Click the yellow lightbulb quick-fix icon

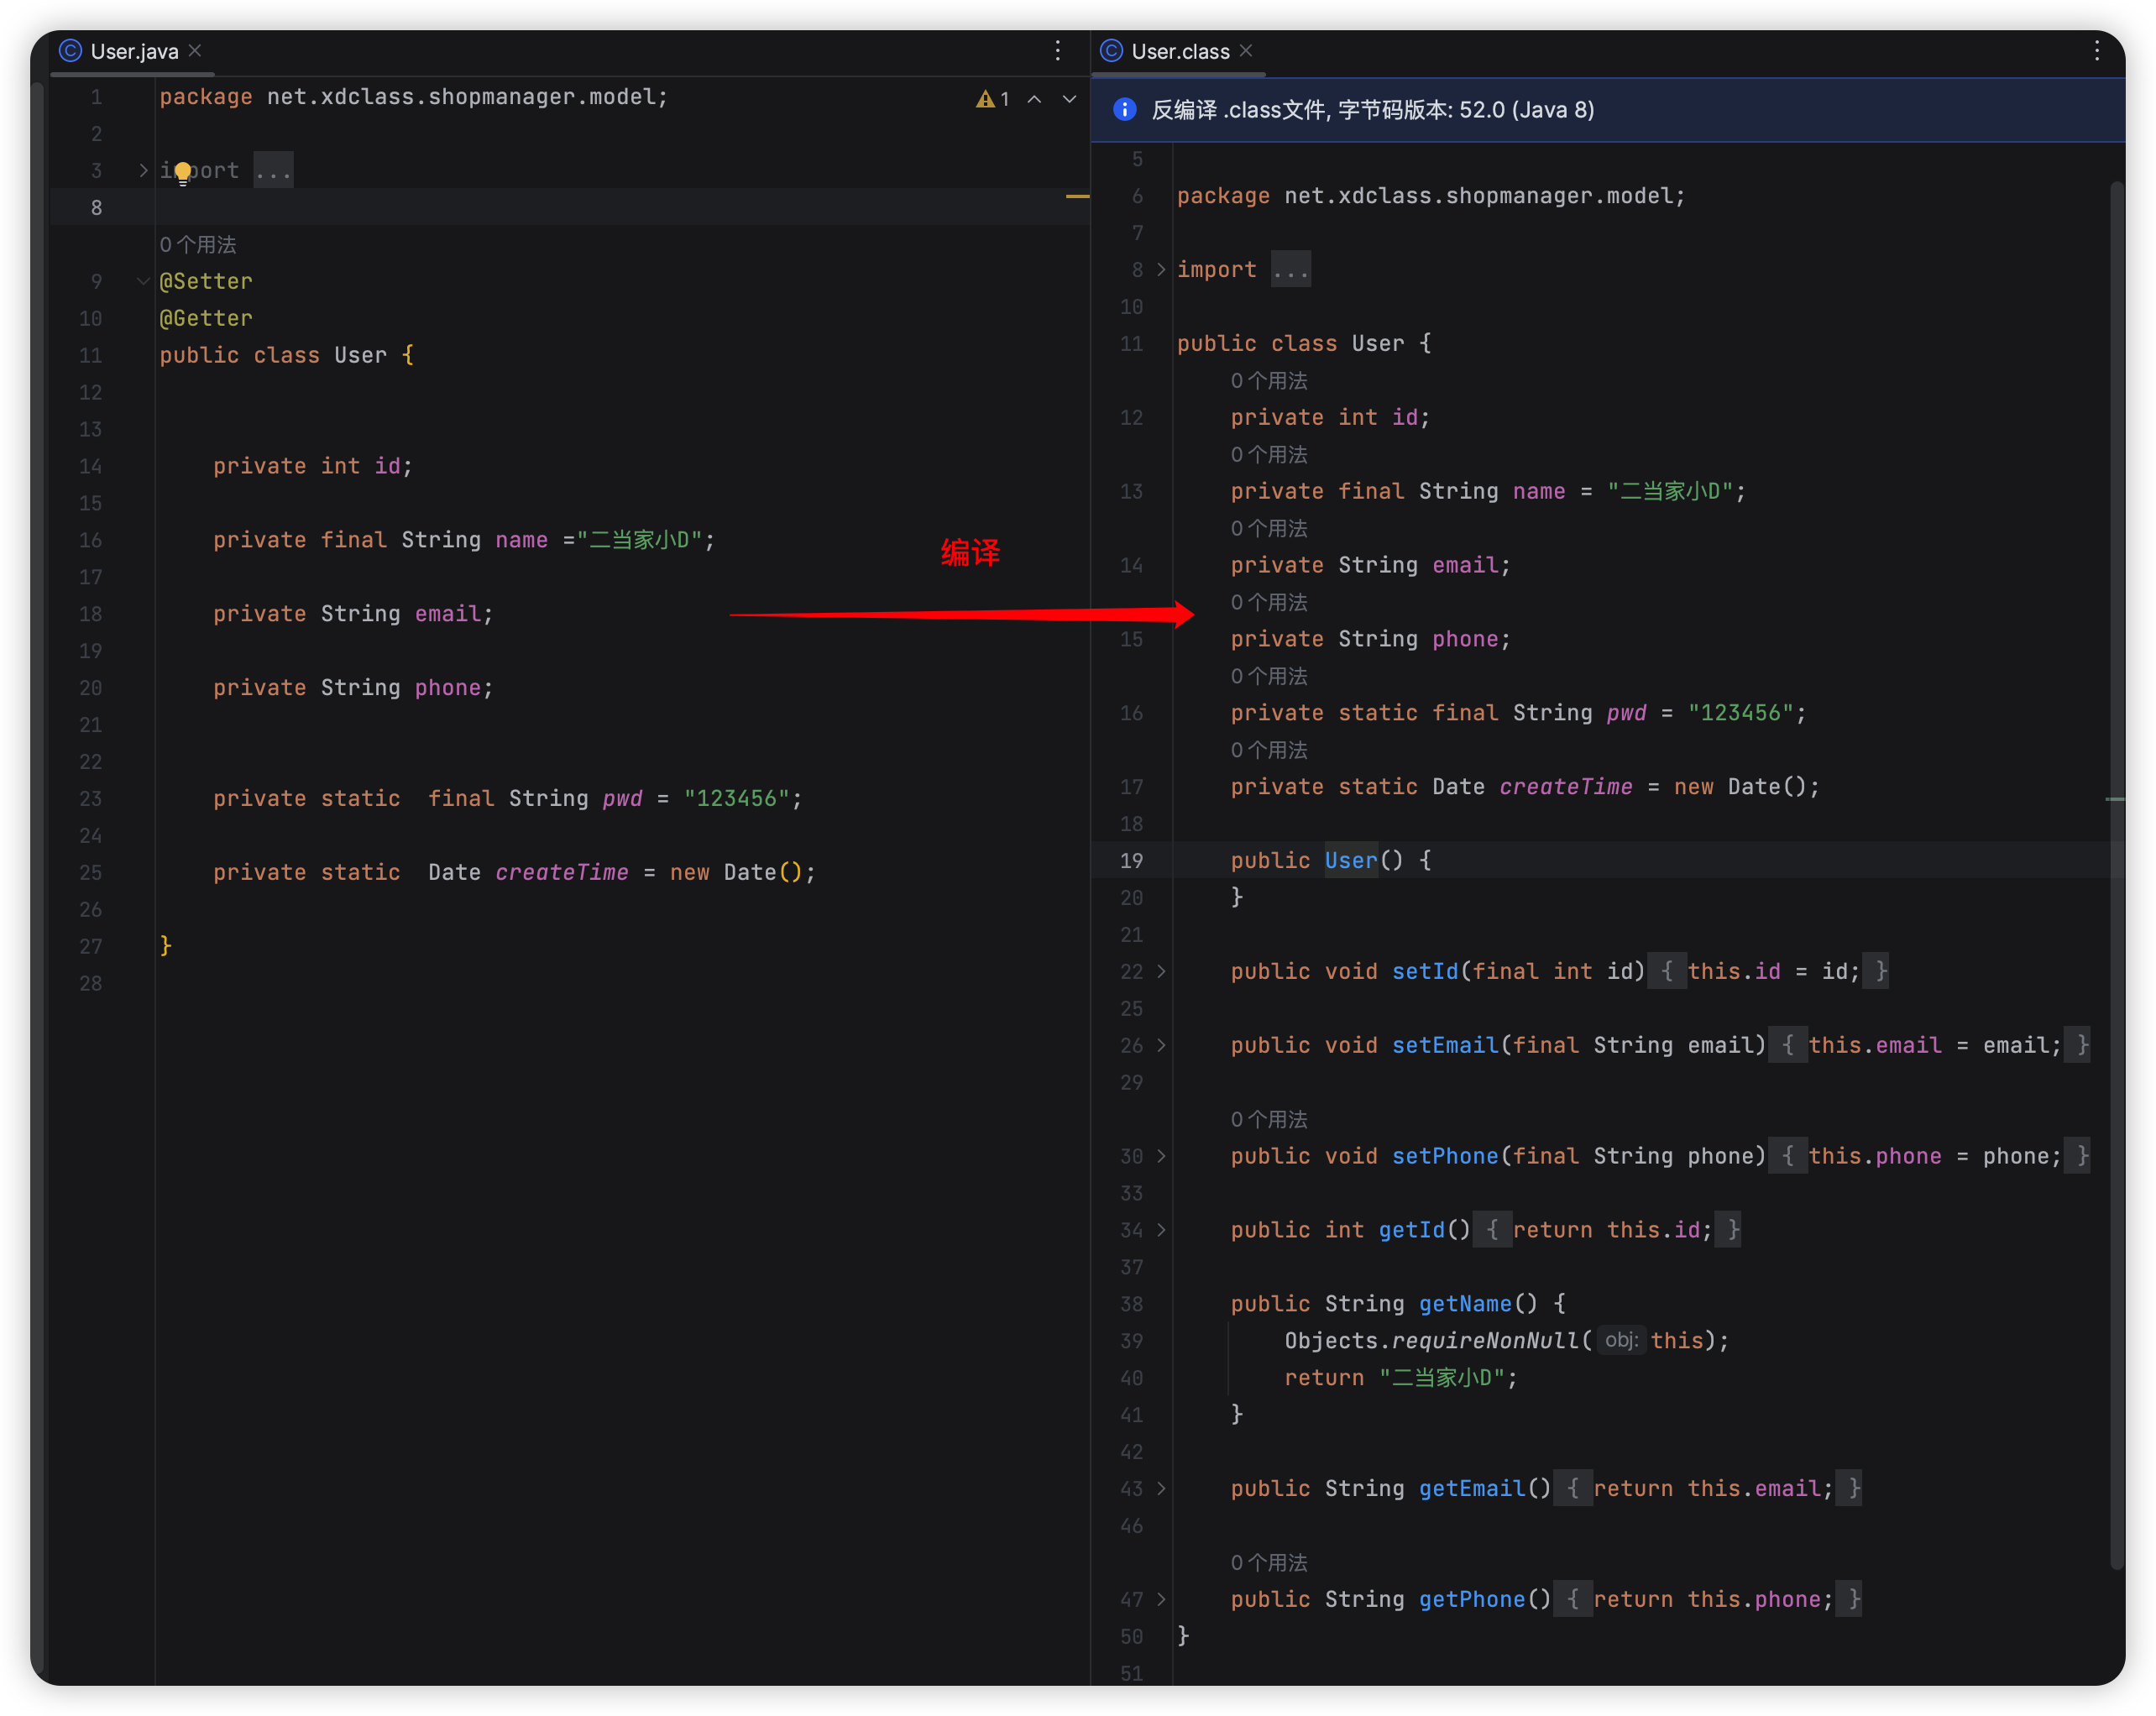(182, 172)
